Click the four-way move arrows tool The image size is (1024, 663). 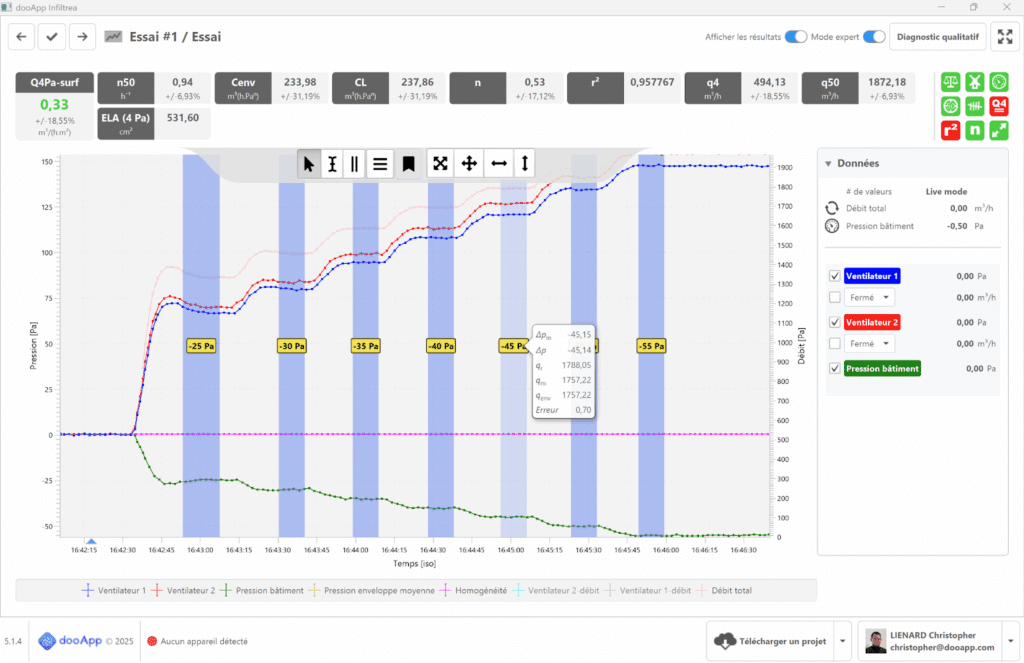468,164
